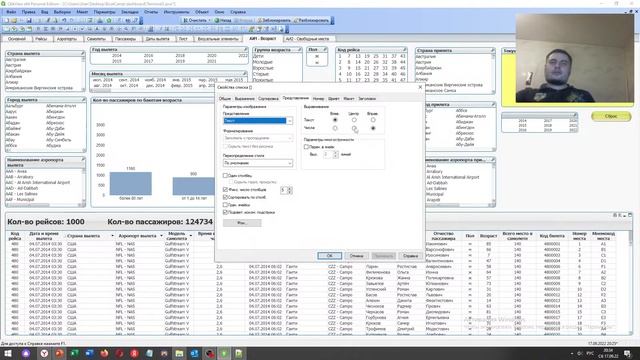The image size is (640, 360).
Task: Click the Unlock (Разблокировать) toolbar button
Action: click(311, 20)
